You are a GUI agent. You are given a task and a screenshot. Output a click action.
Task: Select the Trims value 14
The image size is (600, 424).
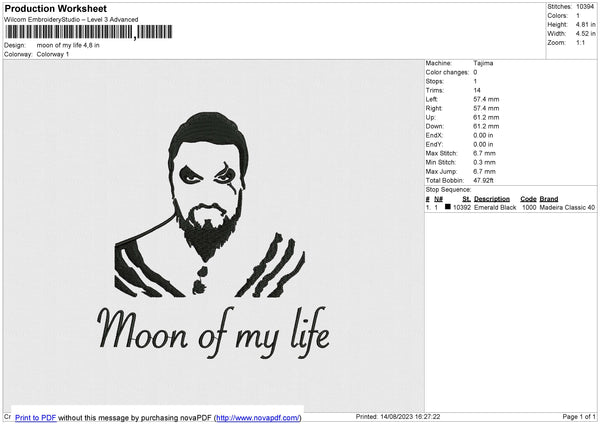point(477,90)
